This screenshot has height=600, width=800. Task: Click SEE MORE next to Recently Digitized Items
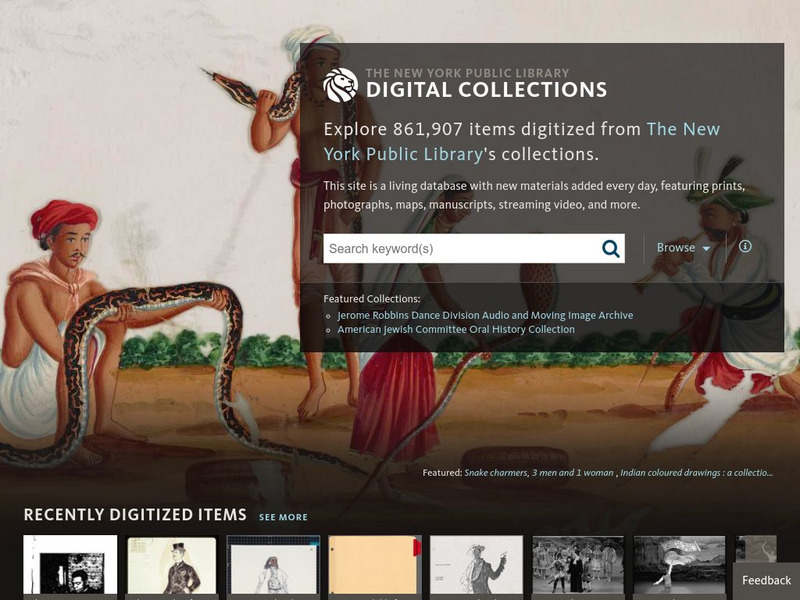tap(283, 517)
